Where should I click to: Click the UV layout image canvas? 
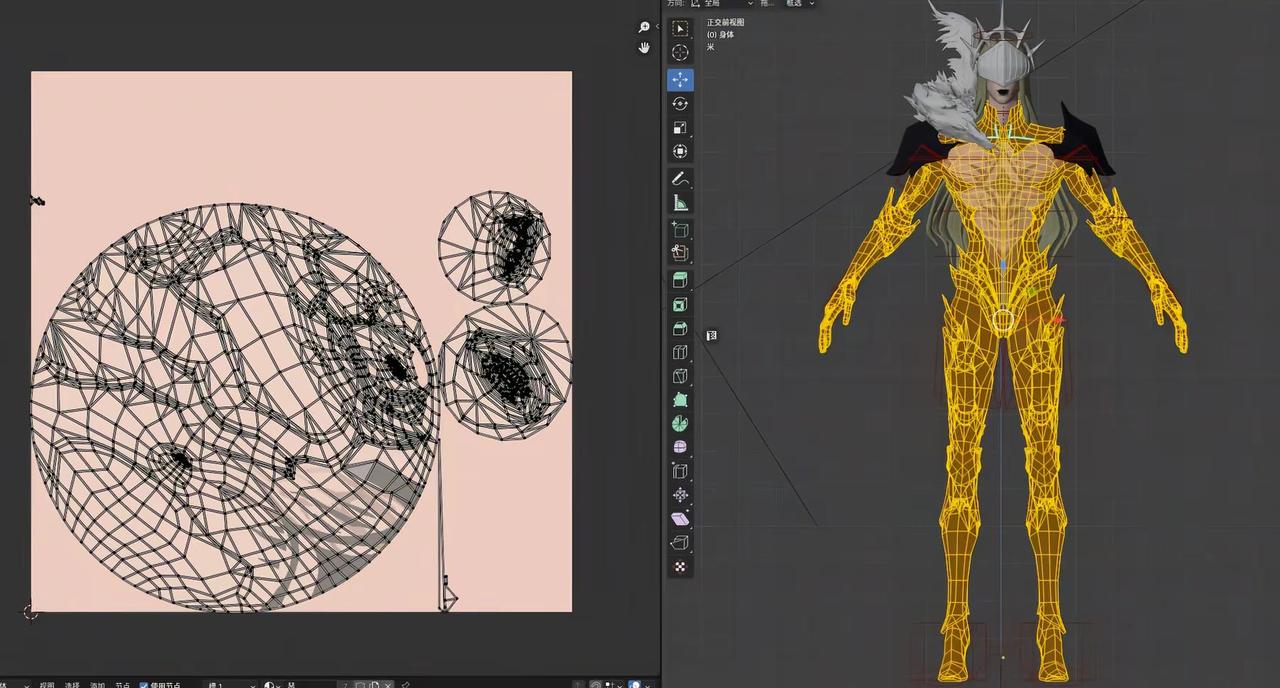coord(301,341)
